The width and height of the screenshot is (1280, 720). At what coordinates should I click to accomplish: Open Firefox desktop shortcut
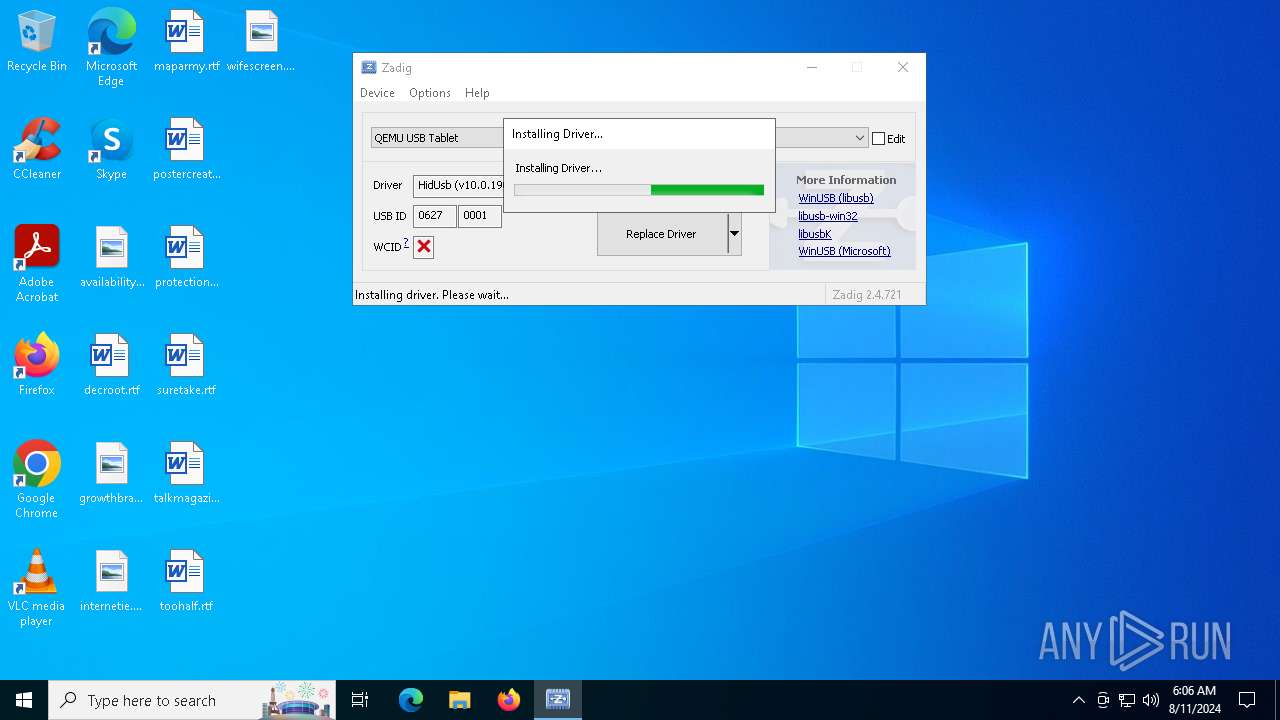tap(37, 366)
